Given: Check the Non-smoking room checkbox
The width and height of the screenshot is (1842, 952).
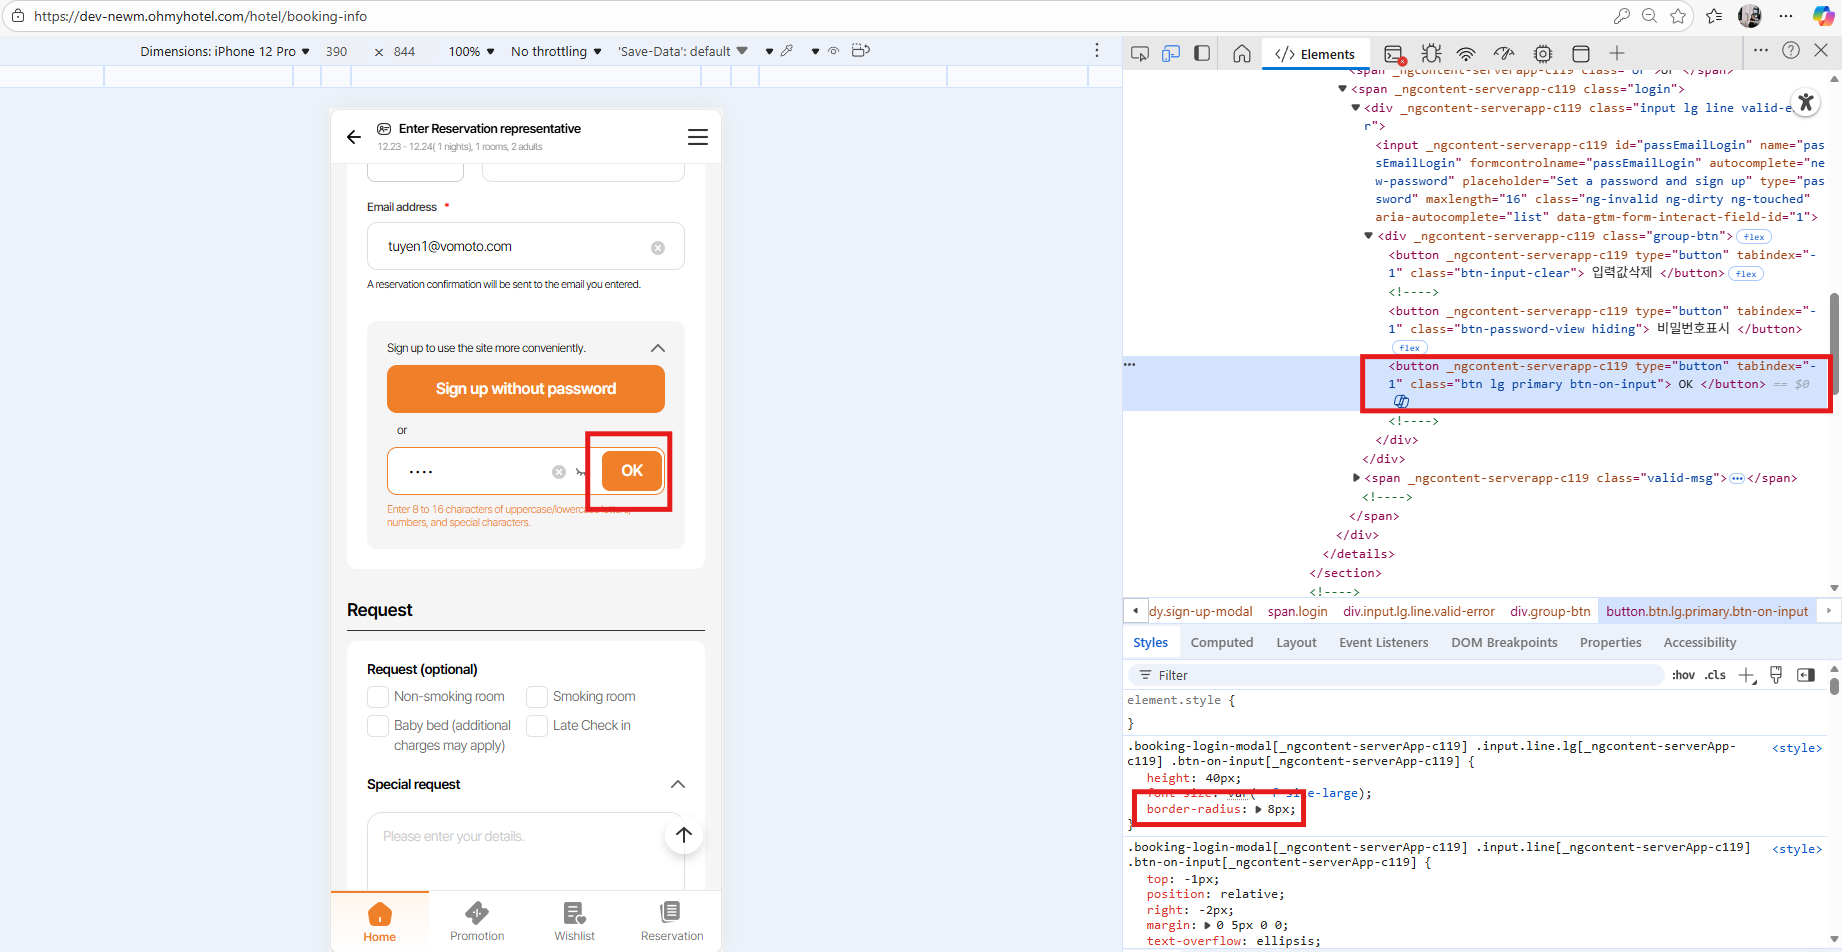Looking at the screenshot, I should (x=378, y=697).
